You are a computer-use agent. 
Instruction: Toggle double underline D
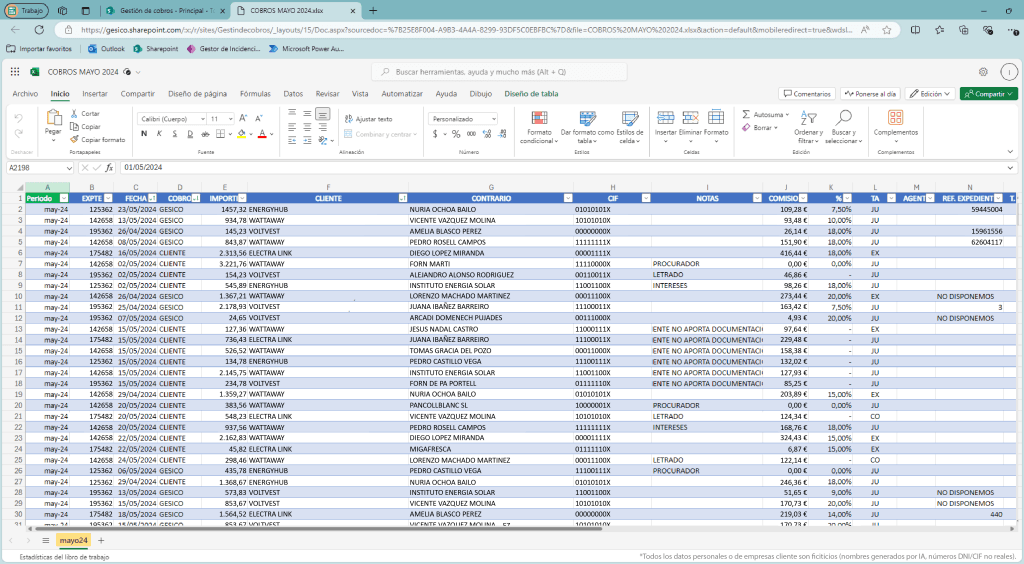(190, 134)
